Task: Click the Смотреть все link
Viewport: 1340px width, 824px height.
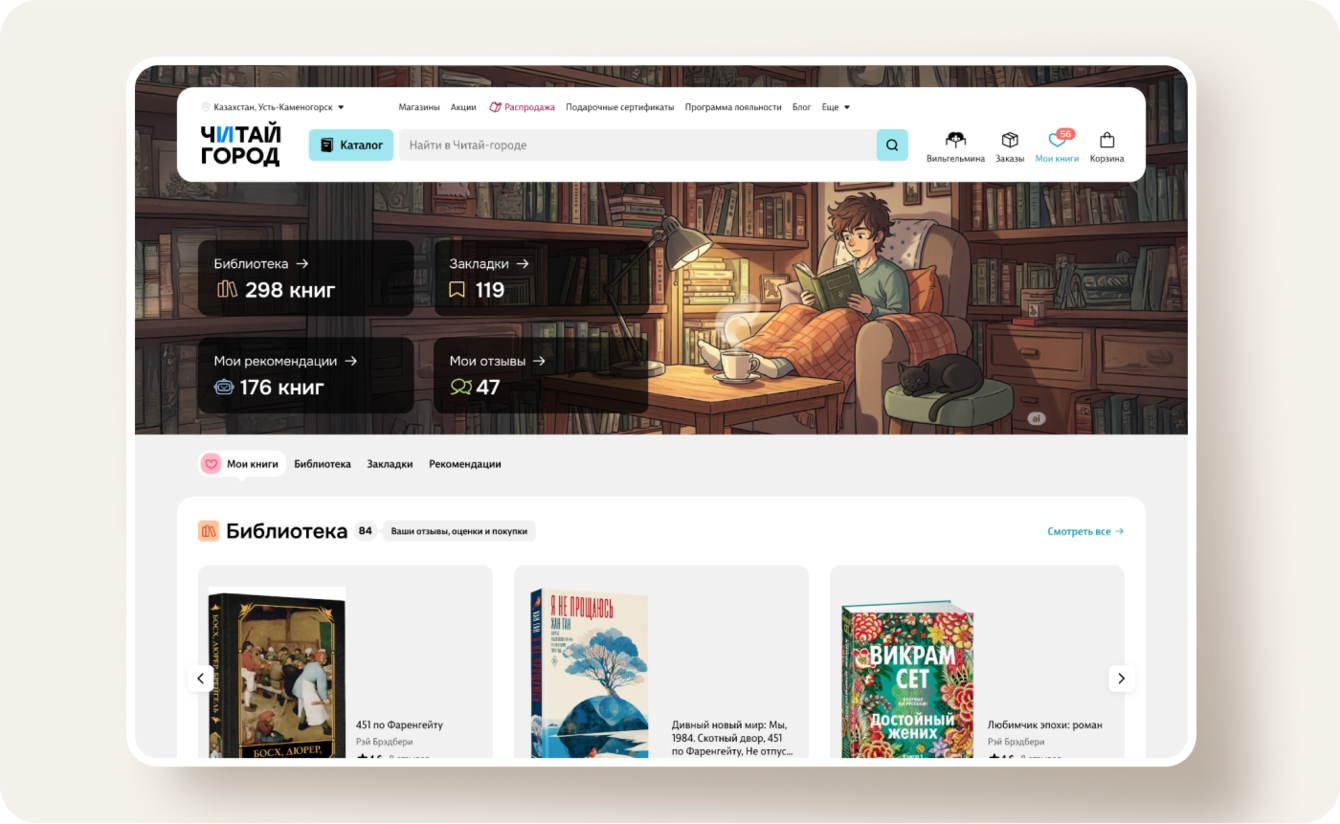Action: [x=1086, y=532]
